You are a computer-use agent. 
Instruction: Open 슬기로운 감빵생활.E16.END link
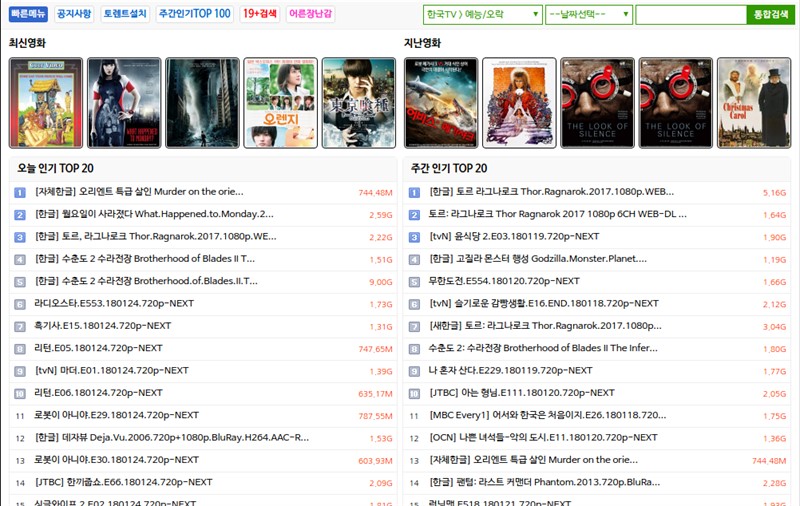click(544, 303)
